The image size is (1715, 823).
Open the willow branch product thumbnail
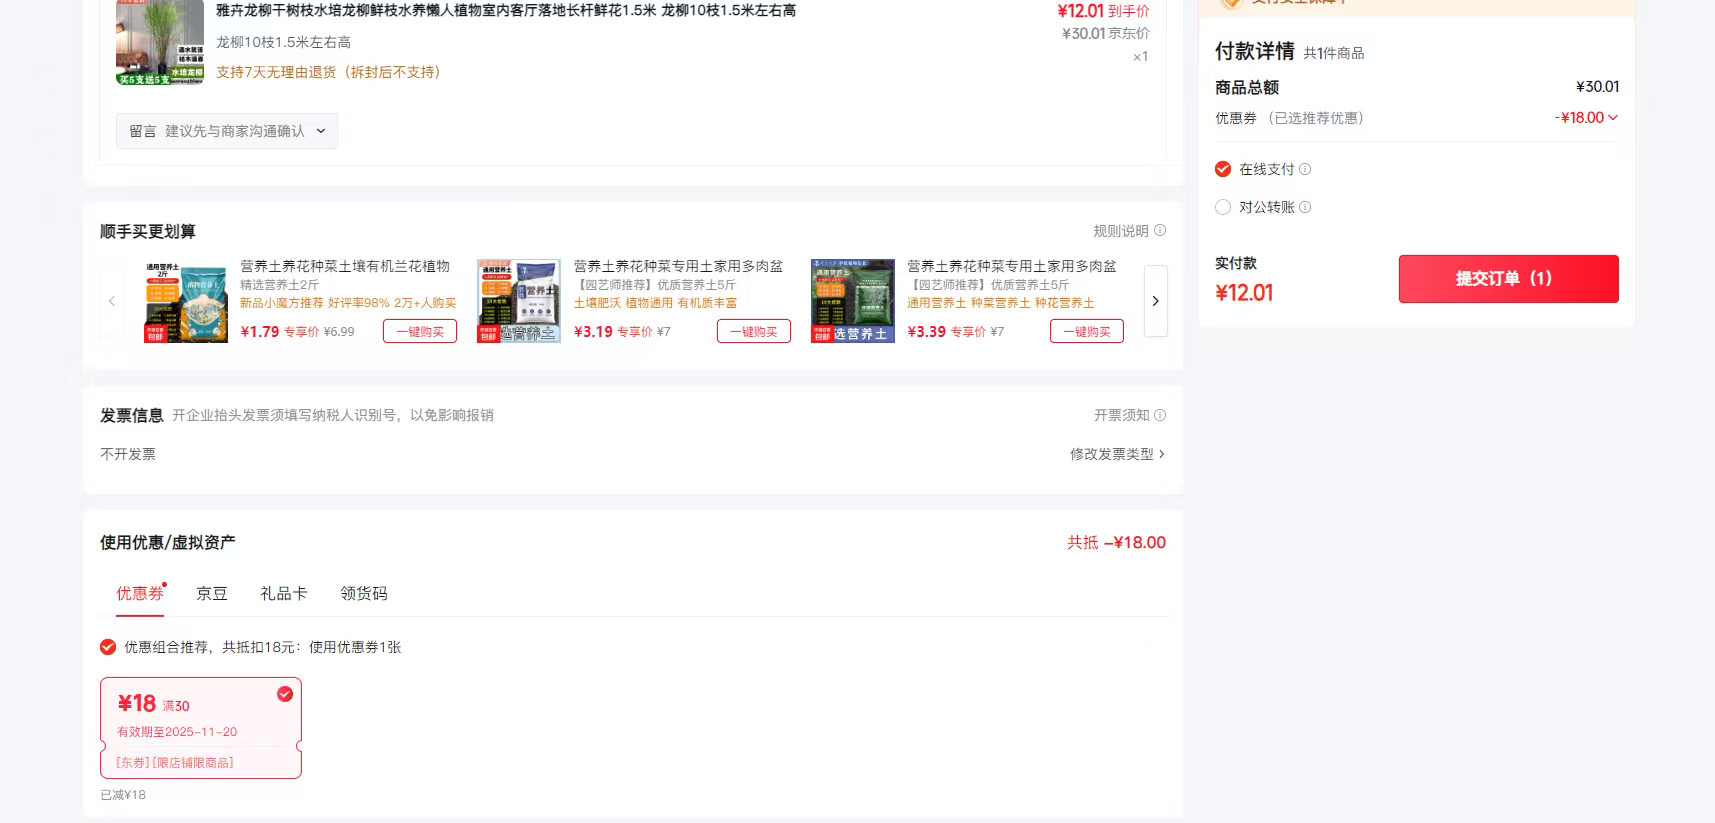coord(160,42)
